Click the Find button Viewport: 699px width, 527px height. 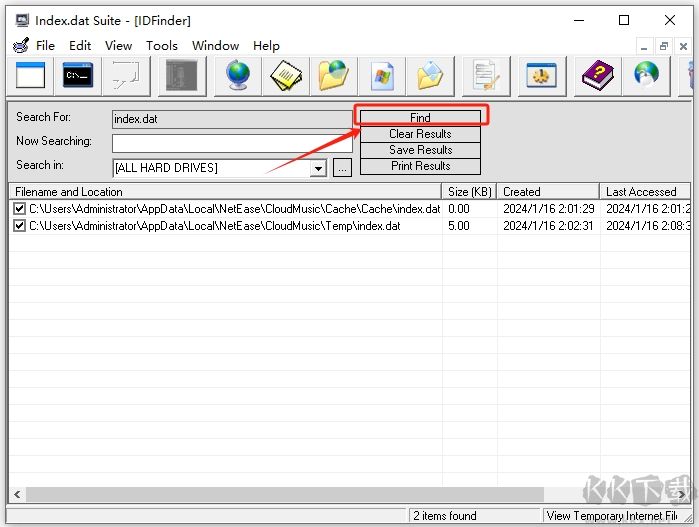[x=420, y=117]
